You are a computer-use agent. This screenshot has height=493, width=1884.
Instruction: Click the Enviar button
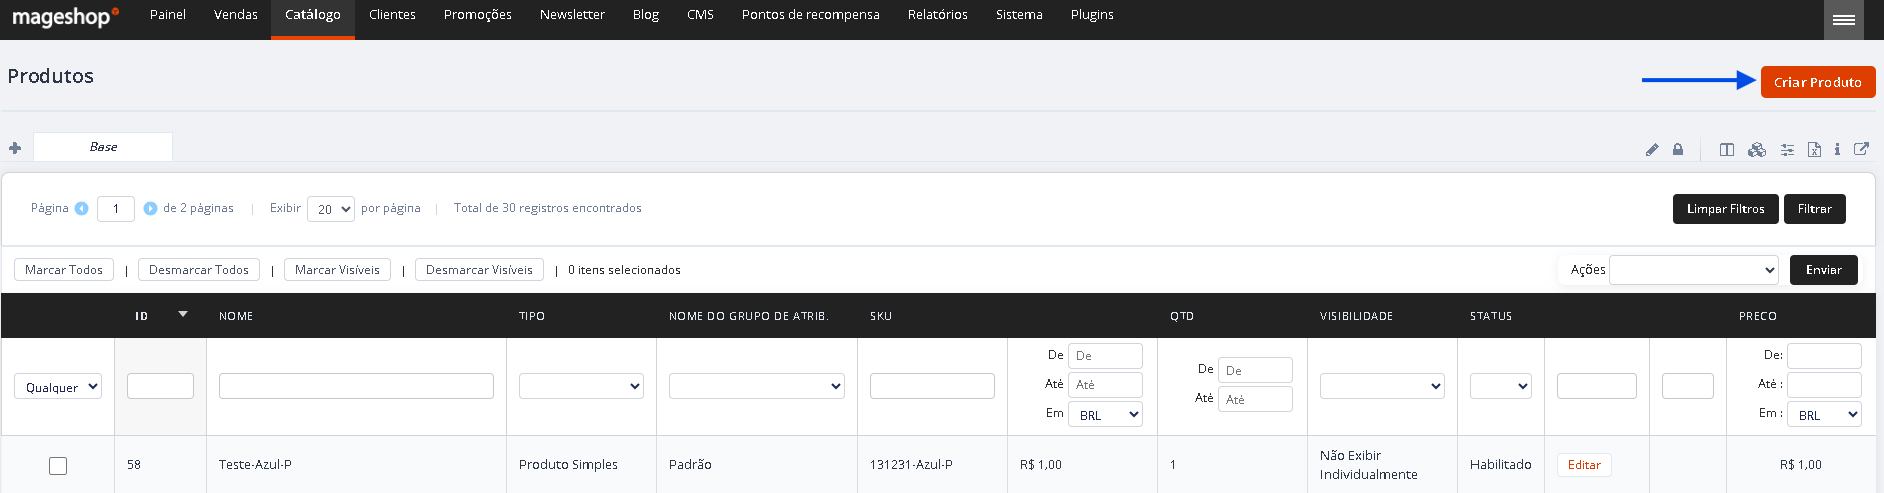[1824, 270]
